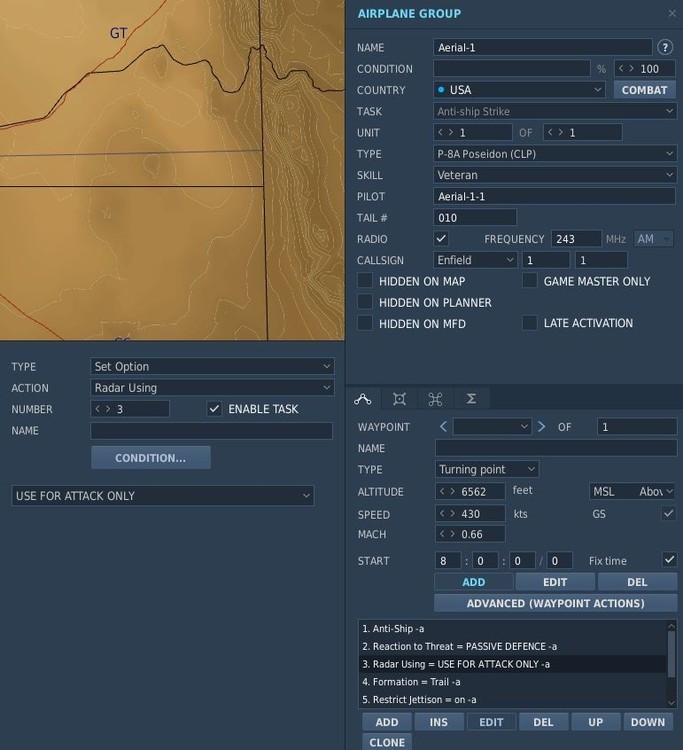Click the waypoint DEL button
The height and width of the screenshot is (750, 683).
[637, 582]
